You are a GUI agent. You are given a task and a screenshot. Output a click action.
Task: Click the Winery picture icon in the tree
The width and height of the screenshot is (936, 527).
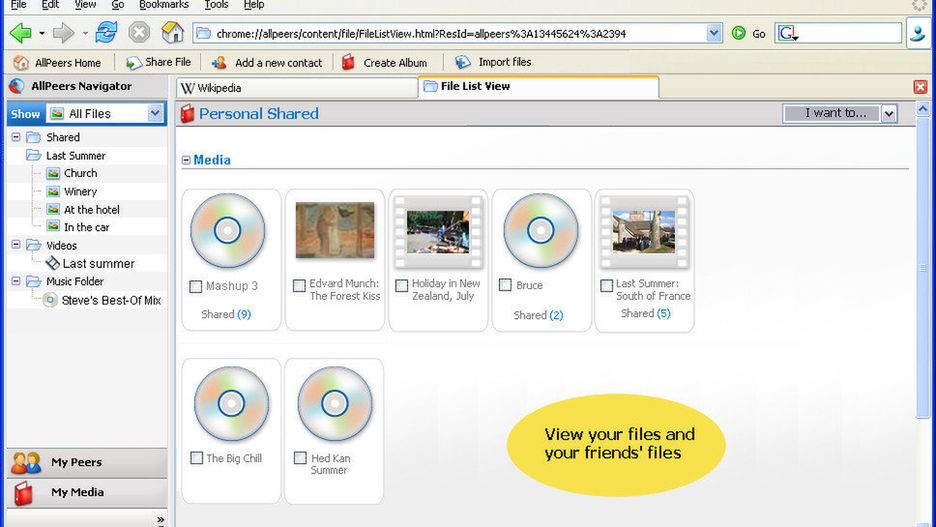pyautogui.click(x=53, y=192)
